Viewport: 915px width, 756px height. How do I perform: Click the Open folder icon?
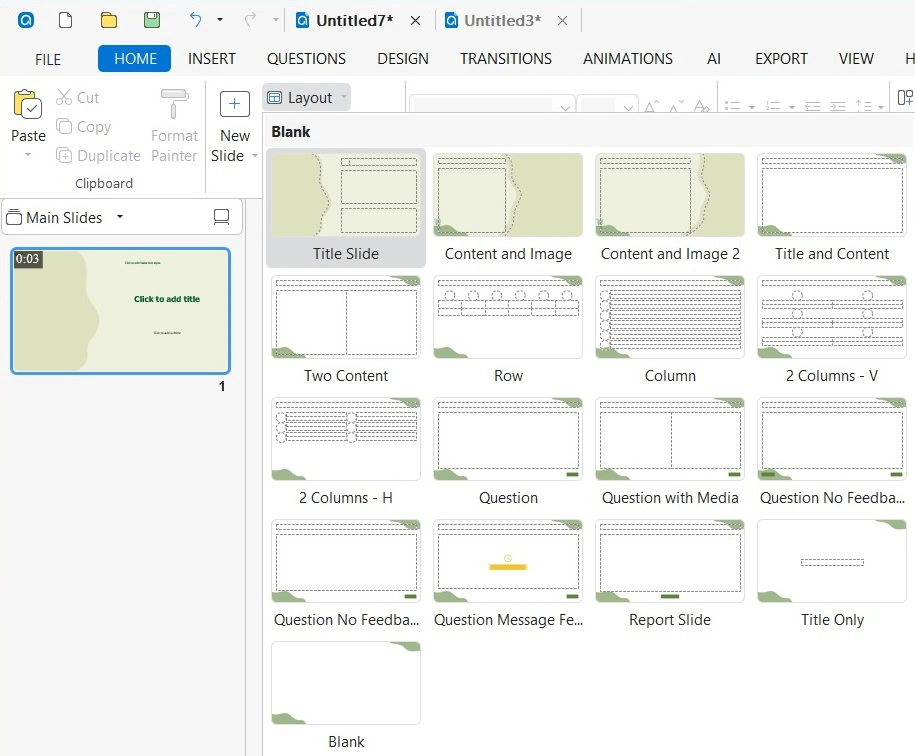point(109,20)
